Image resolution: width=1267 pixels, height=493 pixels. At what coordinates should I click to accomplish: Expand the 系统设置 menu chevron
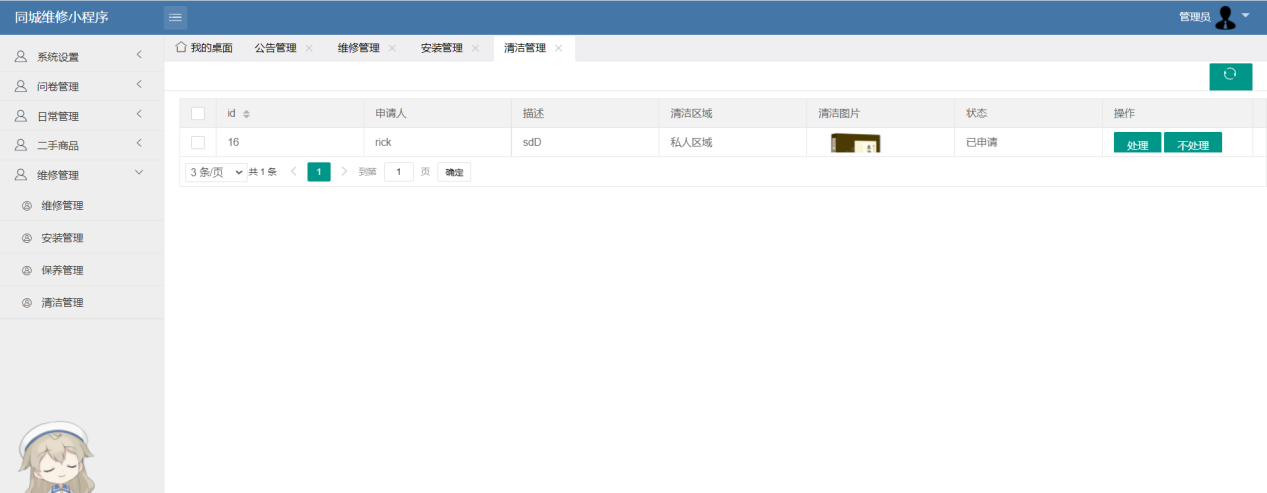[x=139, y=55]
